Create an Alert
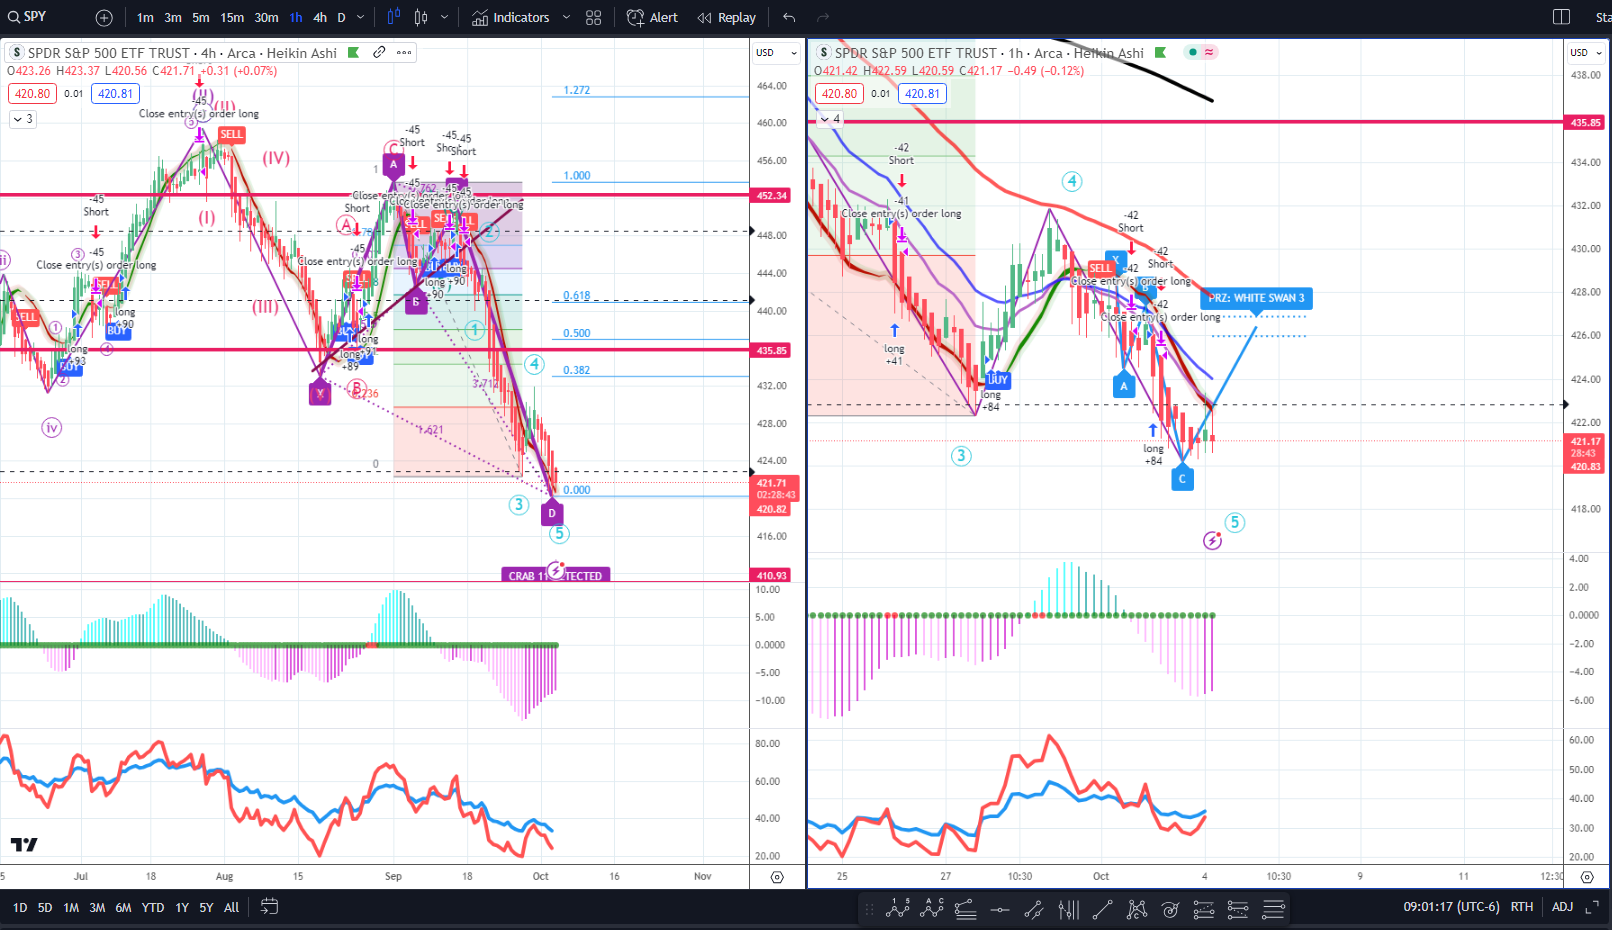 pos(652,17)
